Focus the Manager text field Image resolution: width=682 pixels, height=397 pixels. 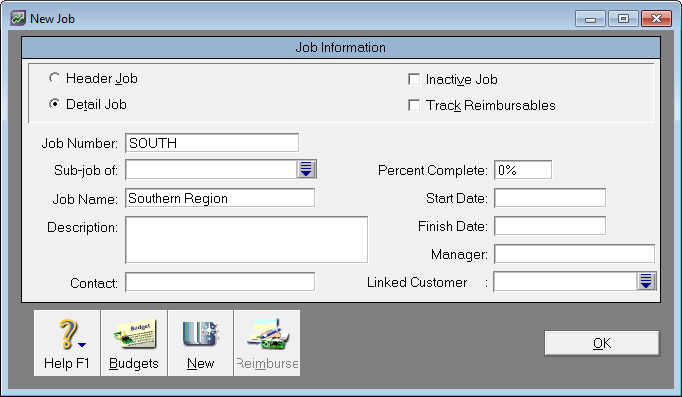coord(575,254)
